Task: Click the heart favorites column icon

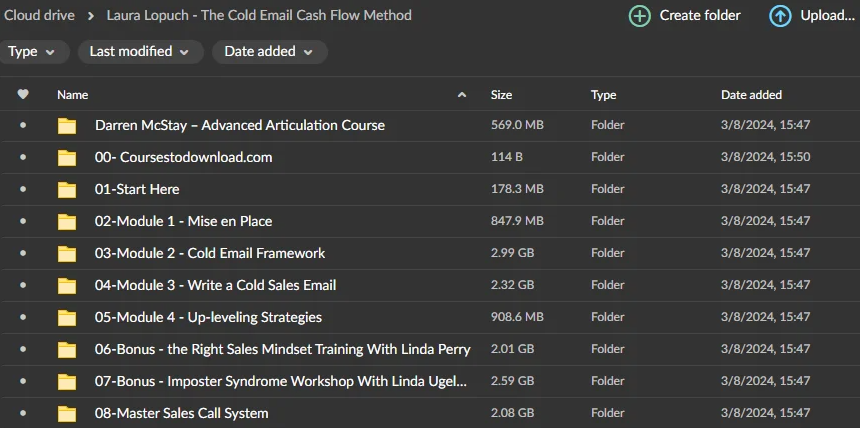Action: point(22,94)
